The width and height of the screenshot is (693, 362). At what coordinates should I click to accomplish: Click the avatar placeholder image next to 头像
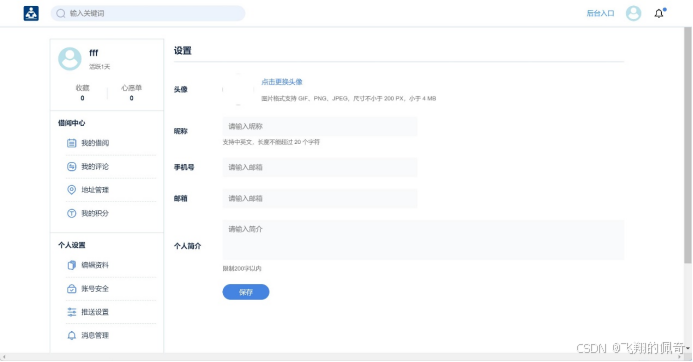[238, 89]
